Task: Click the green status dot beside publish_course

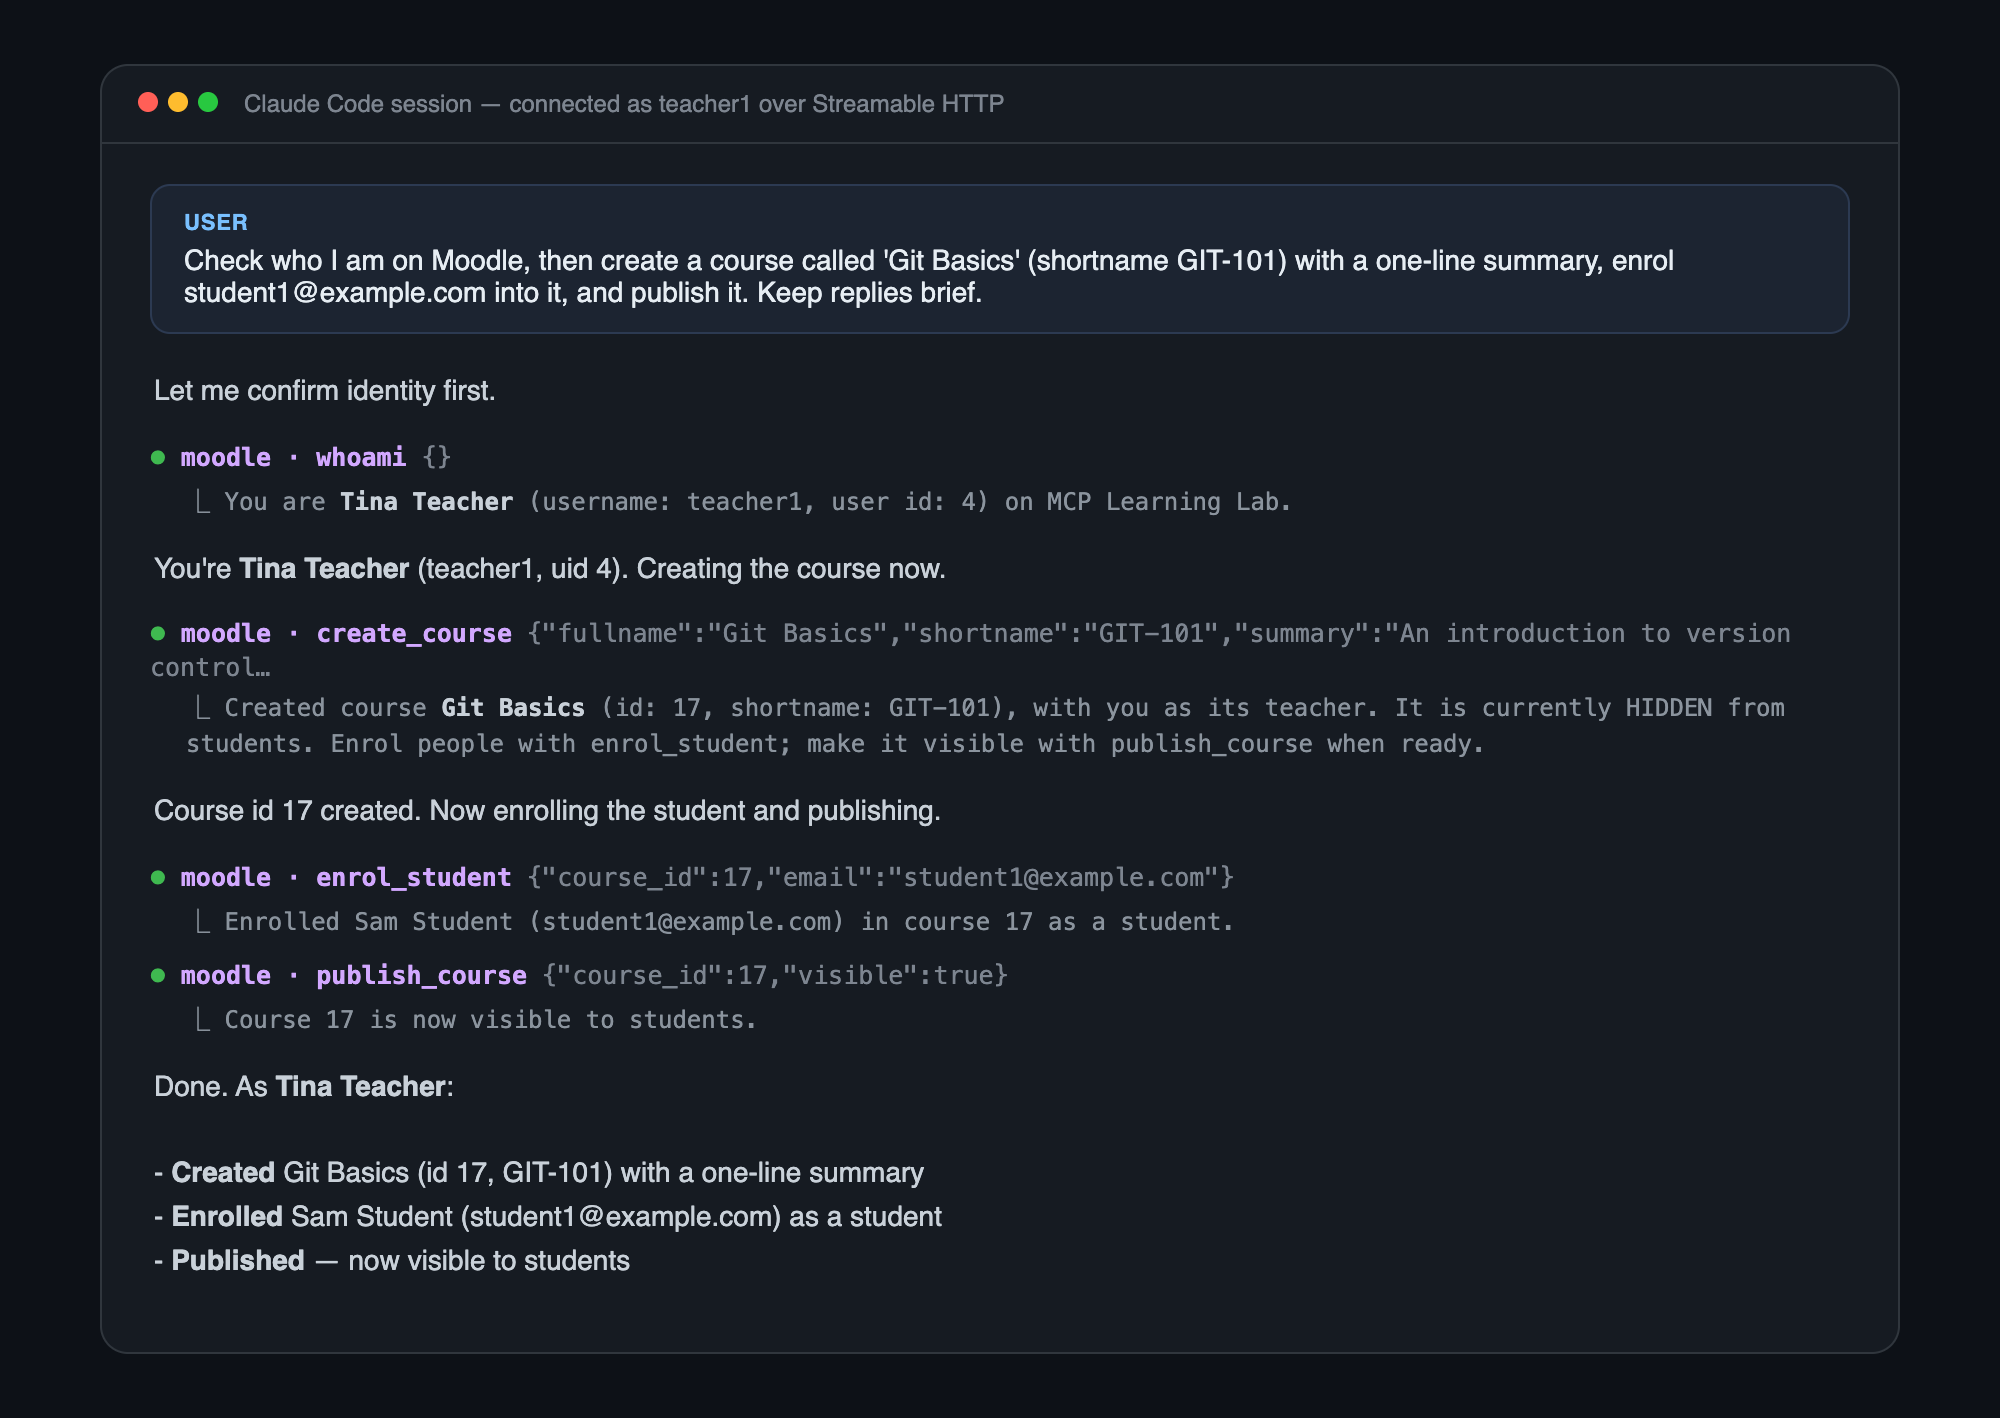Action: pyautogui.click(x=158, y=976)
